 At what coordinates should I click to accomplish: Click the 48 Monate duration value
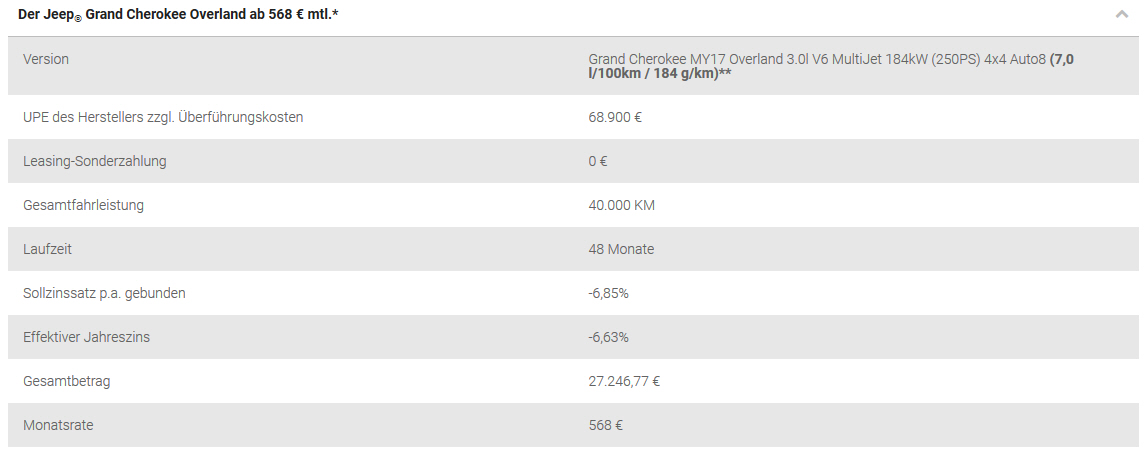622,249
